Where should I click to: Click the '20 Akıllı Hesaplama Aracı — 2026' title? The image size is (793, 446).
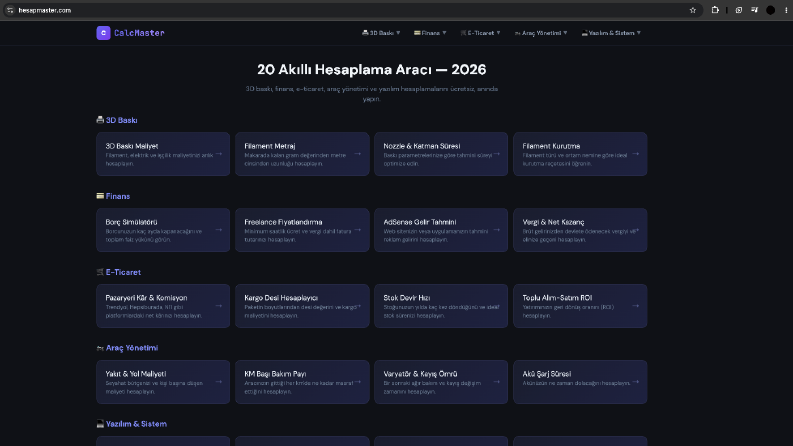pos(372,69)
